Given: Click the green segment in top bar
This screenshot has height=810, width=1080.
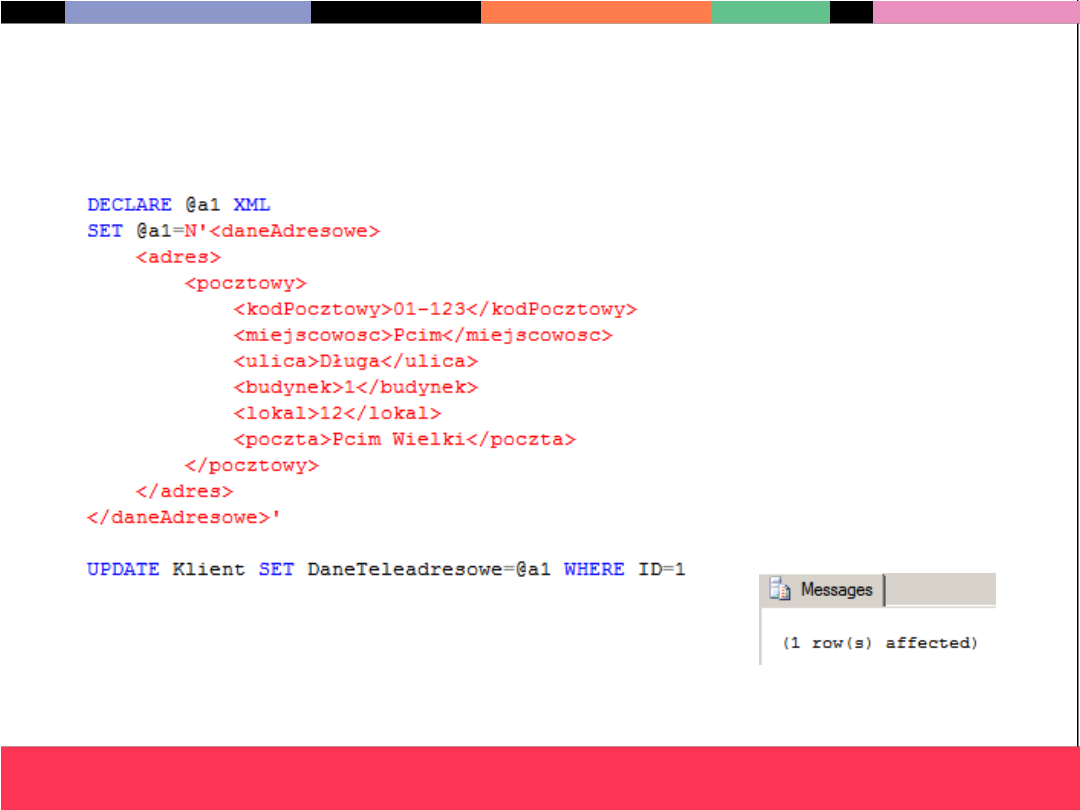Looking at the screenshot, I should (x=770, y=12).
